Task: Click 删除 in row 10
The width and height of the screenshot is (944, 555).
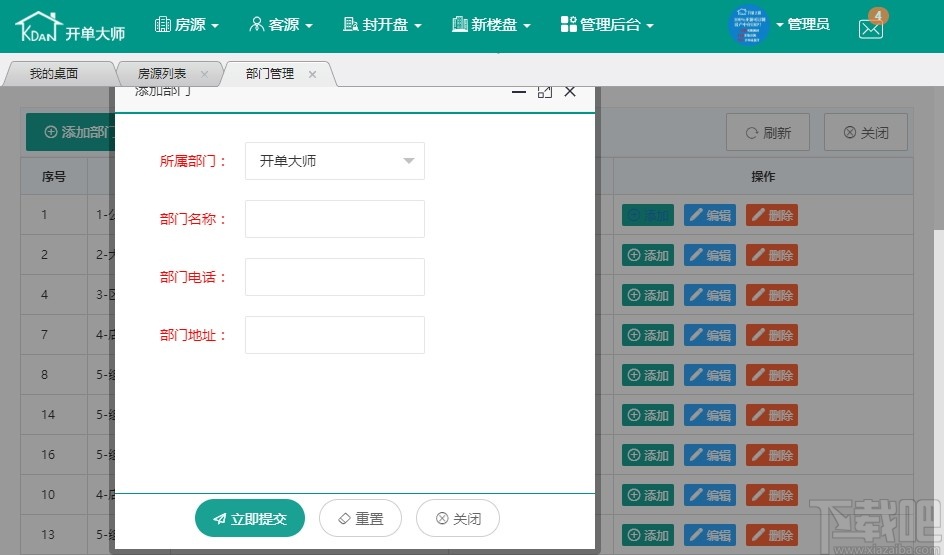Action: (772, 495)
